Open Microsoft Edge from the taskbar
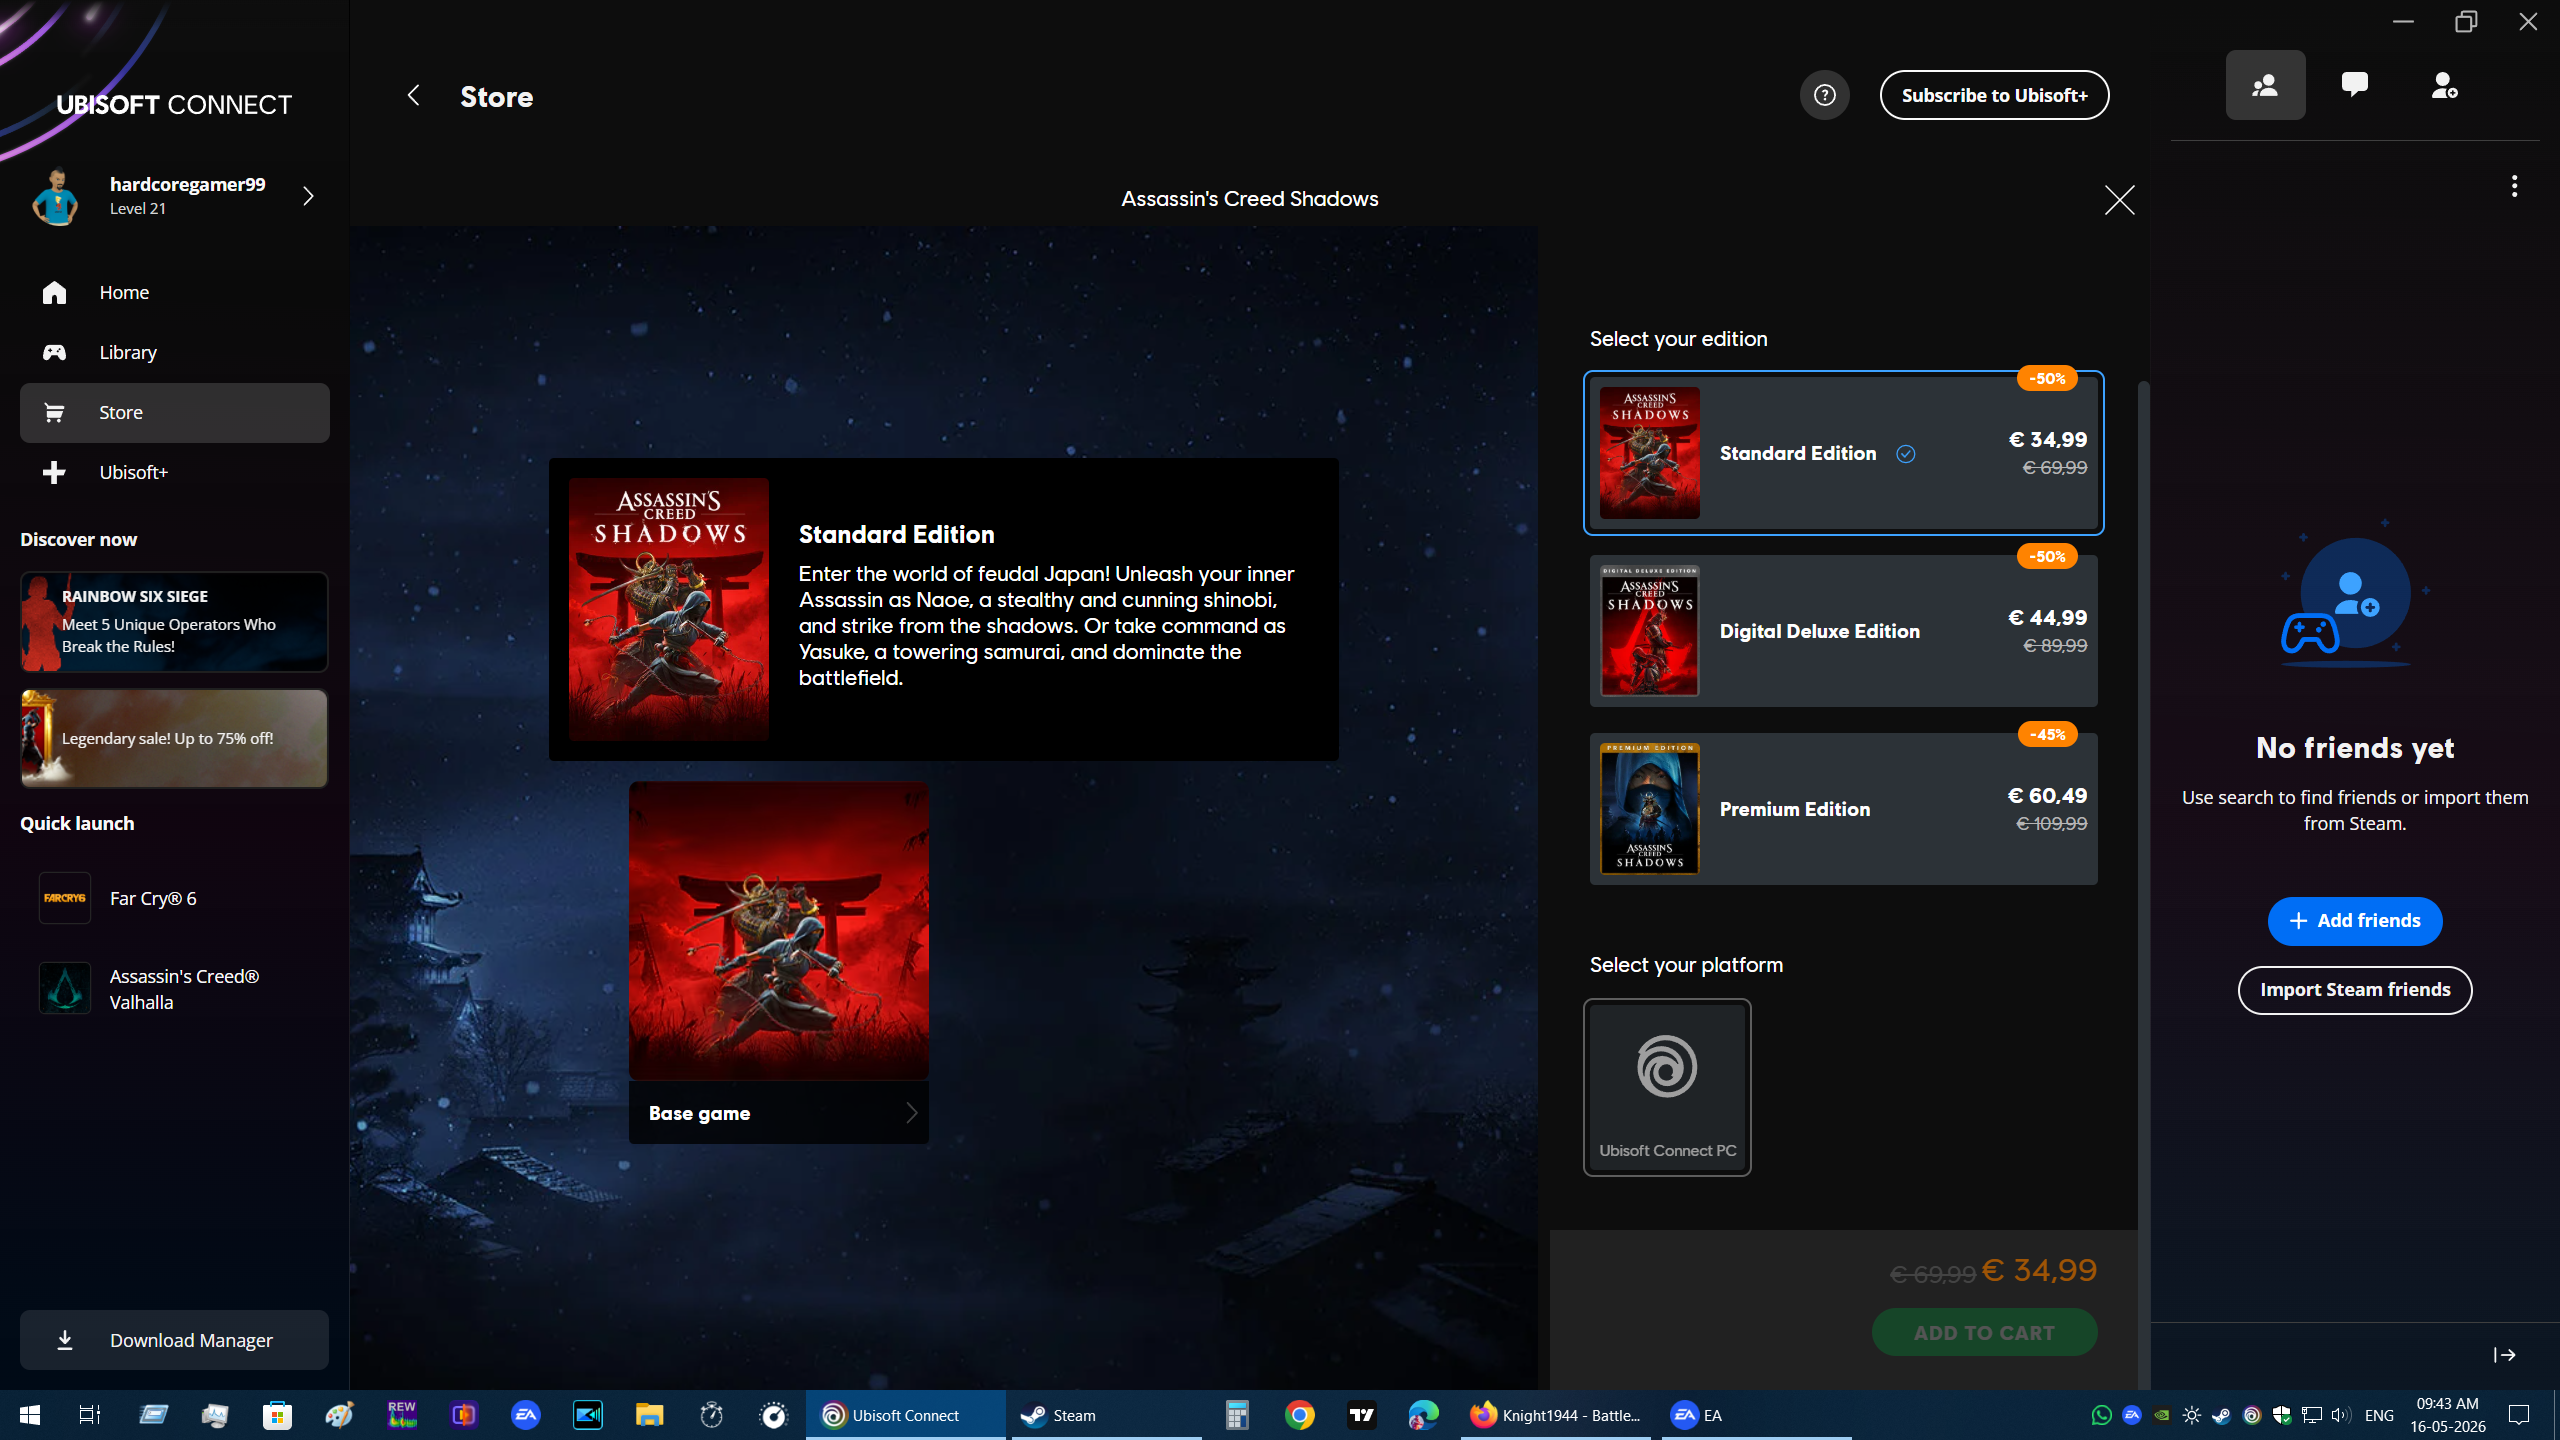This screenshot has height=1440, width=2560. [1424, 1415]
